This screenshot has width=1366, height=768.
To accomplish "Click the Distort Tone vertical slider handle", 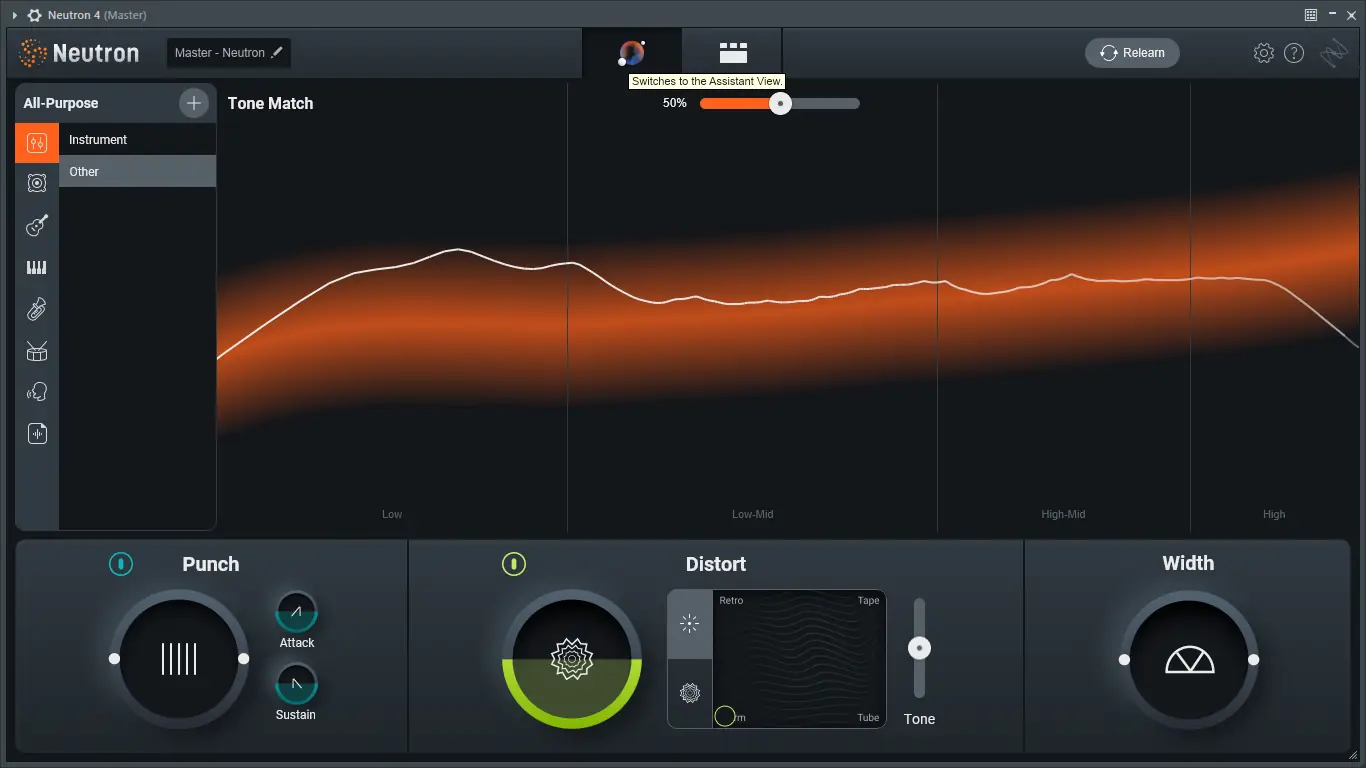I will 919,648.
